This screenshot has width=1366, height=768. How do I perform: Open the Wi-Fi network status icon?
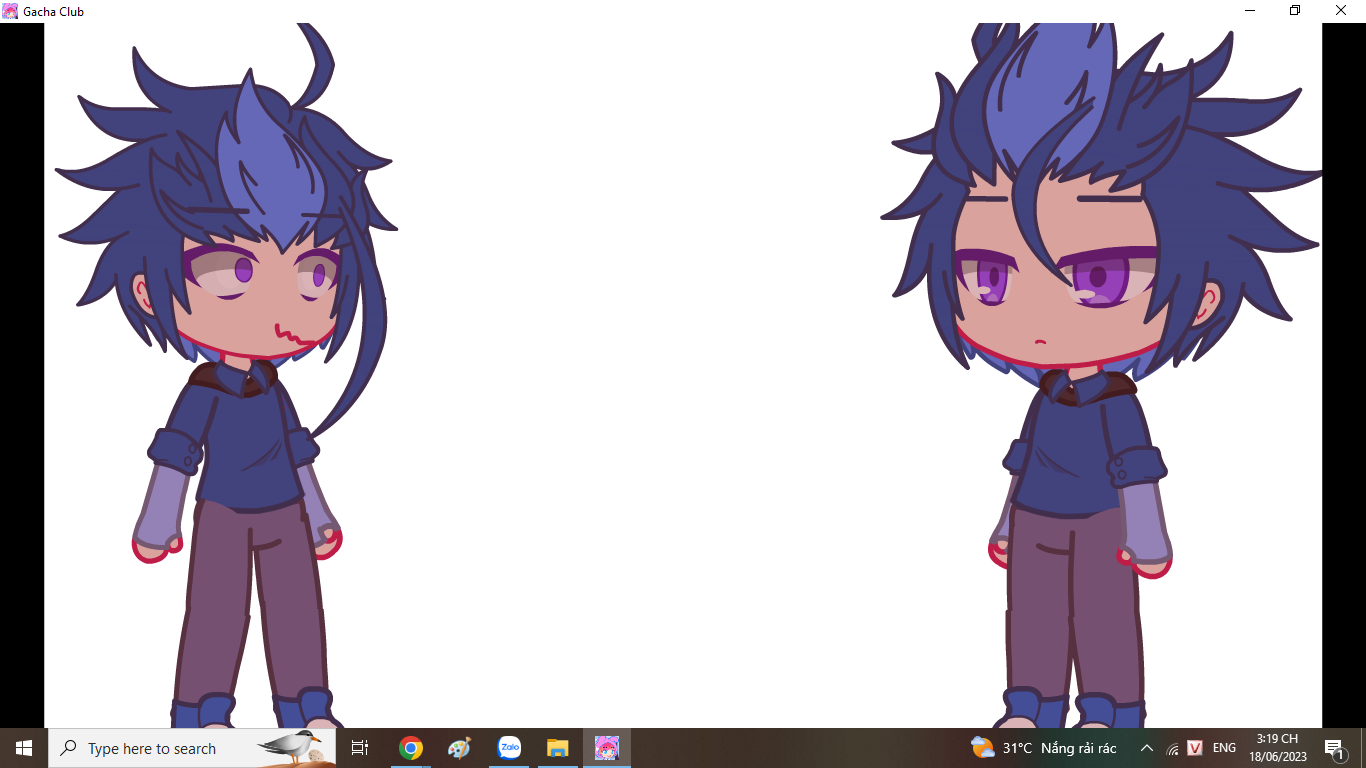1172,749
